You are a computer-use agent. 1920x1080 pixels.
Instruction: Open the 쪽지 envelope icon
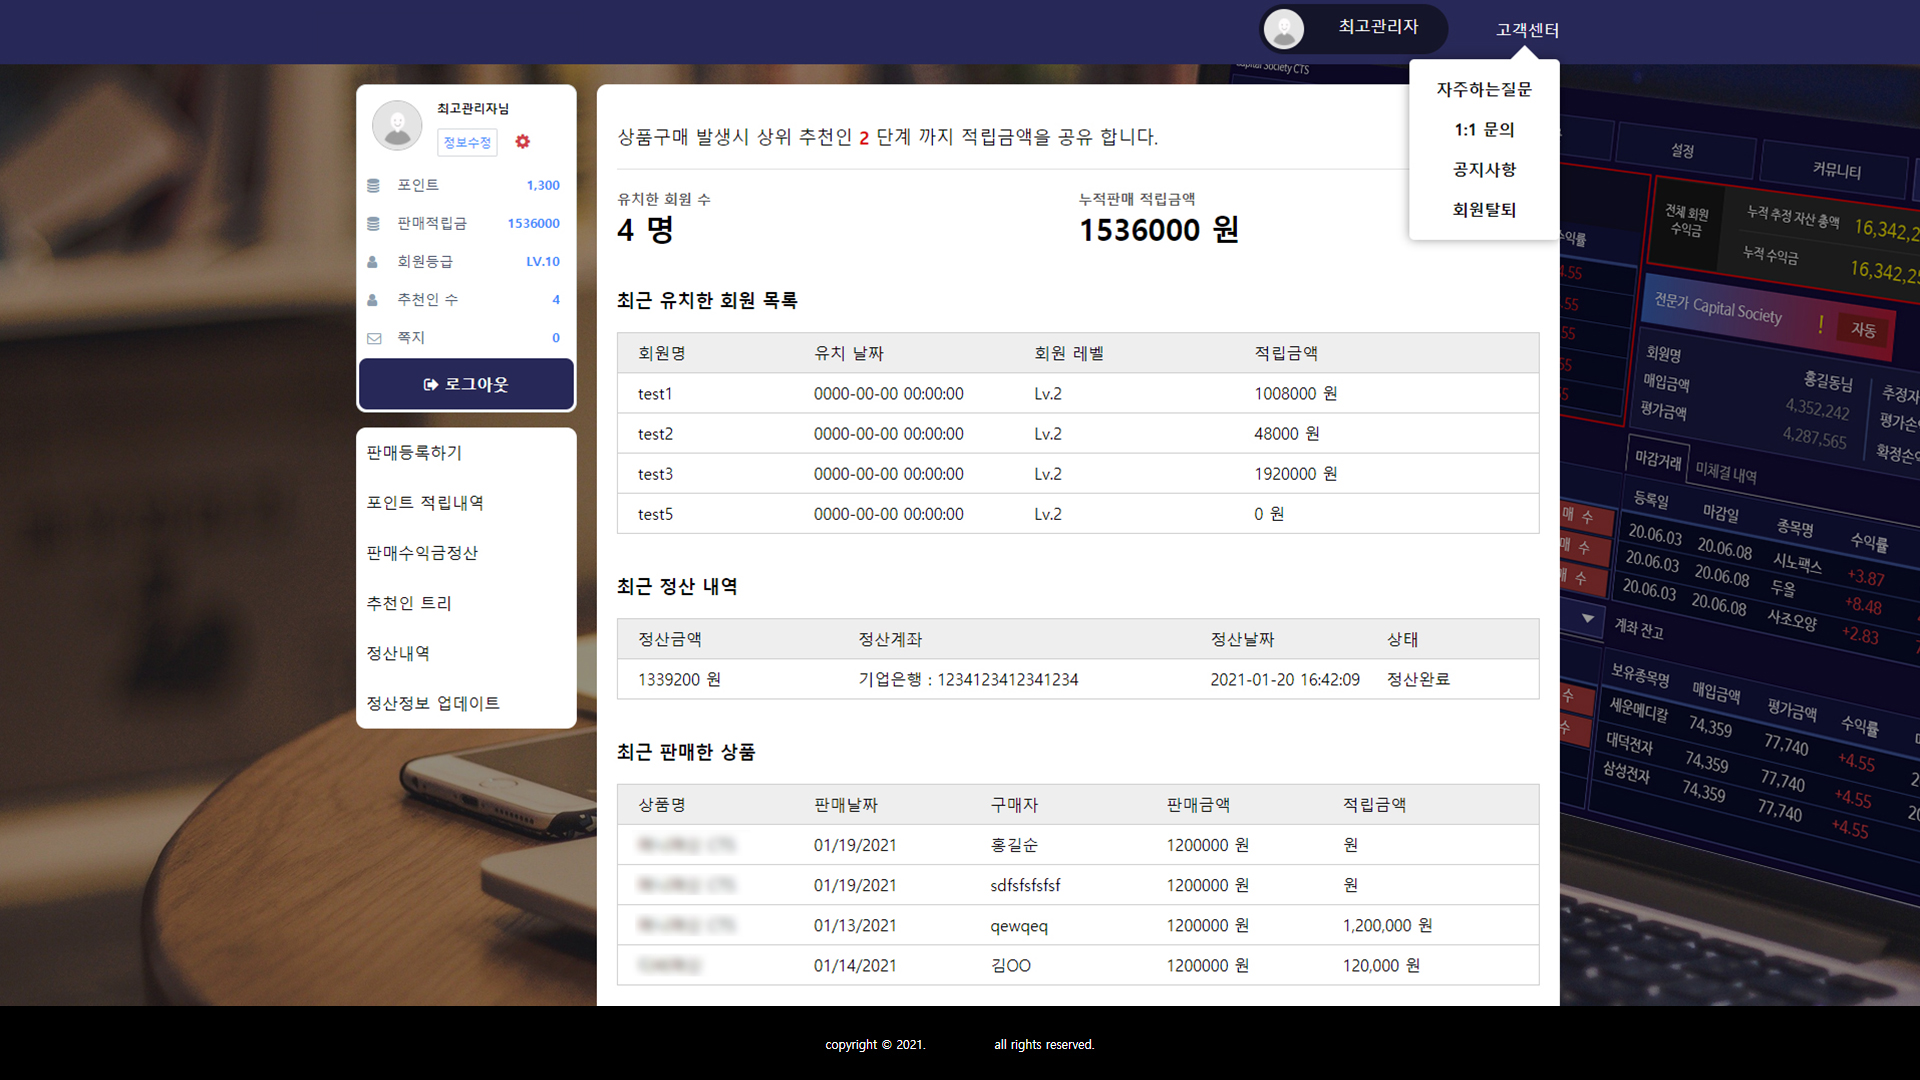pyautogui.click(x=374, y=338)
